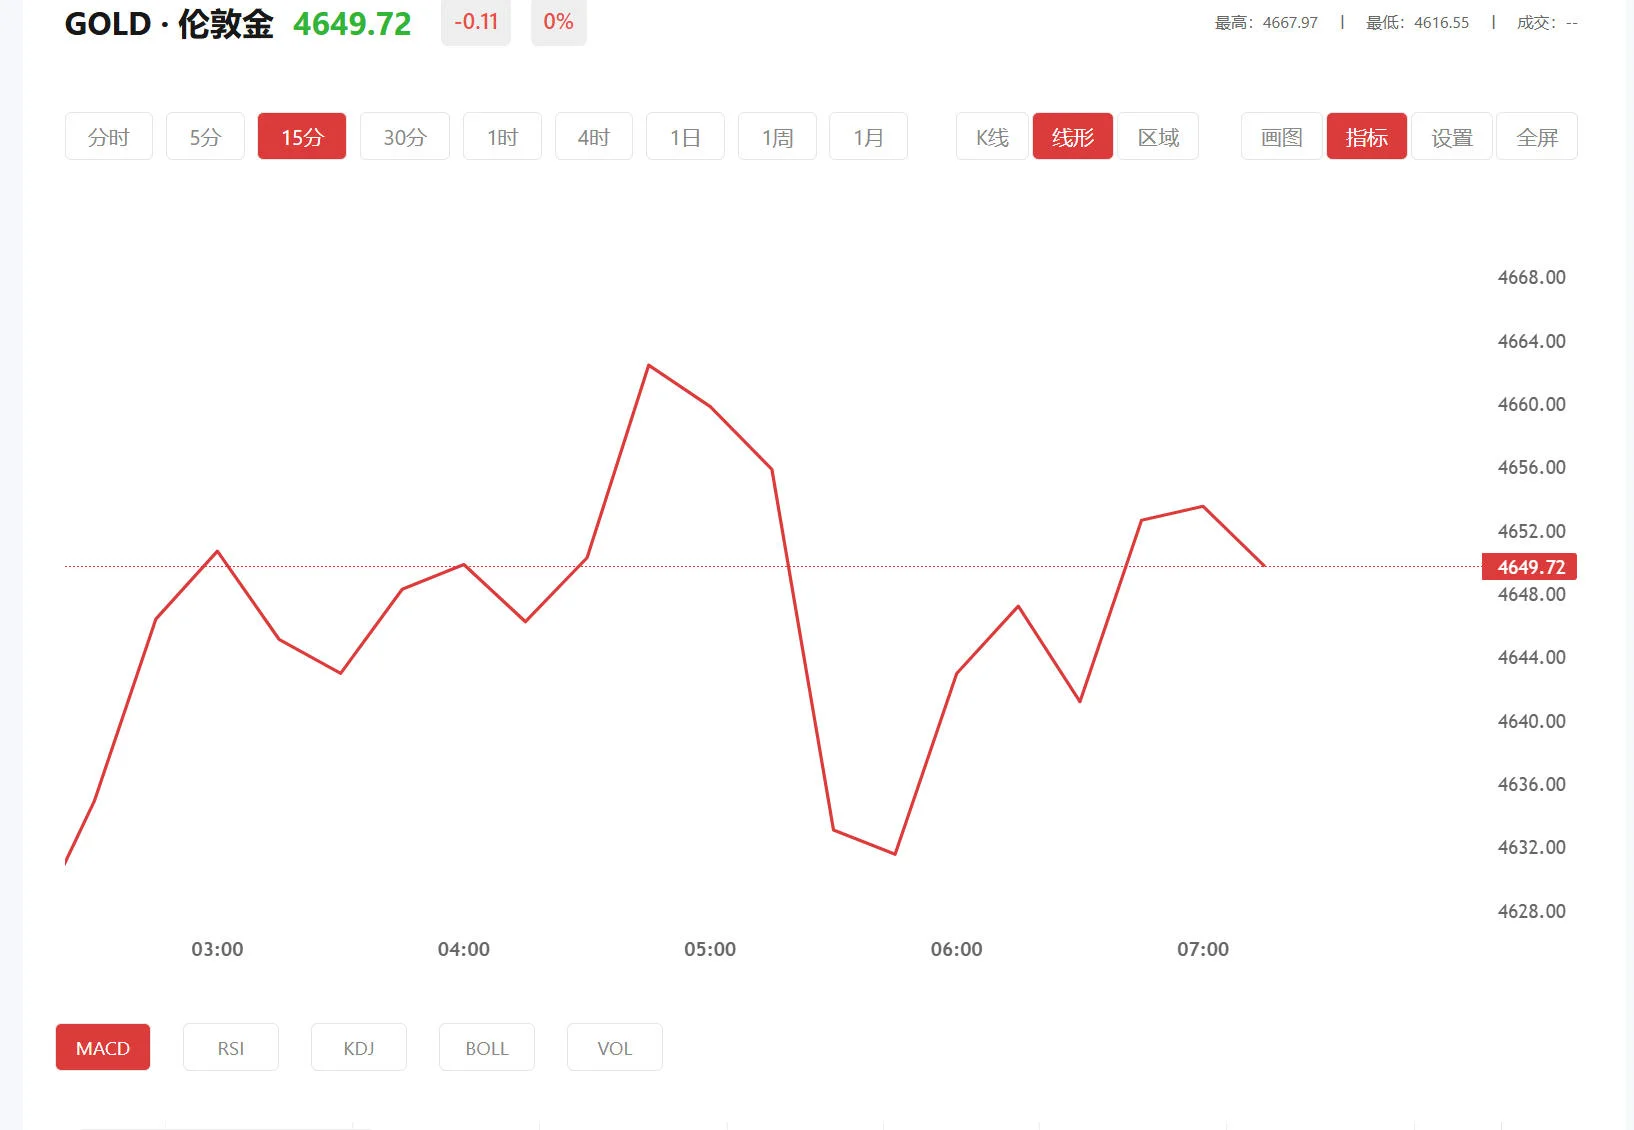
Task: Enable the RSI indicator
Action: pos(230,1047)
